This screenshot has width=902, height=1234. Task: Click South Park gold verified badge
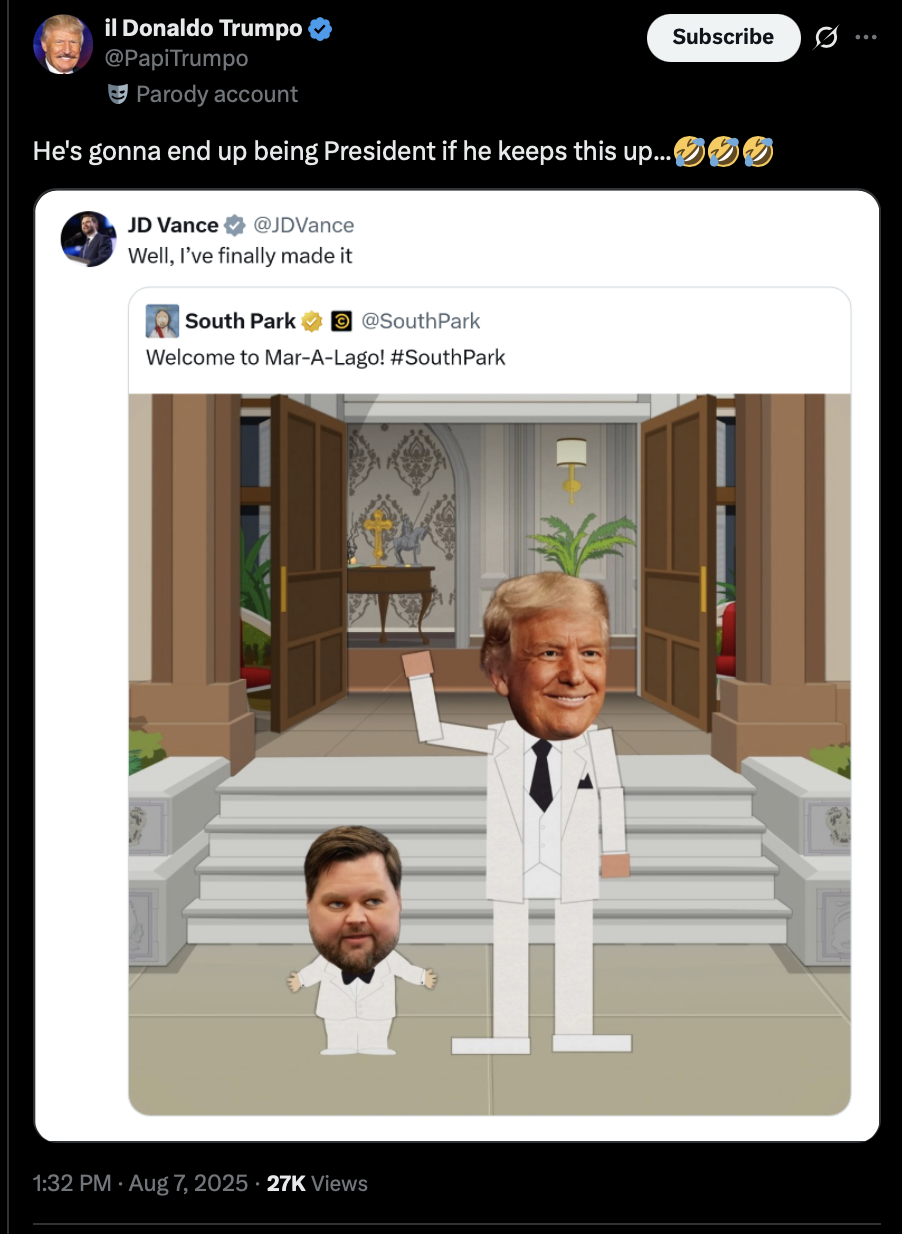coord(312,321)
